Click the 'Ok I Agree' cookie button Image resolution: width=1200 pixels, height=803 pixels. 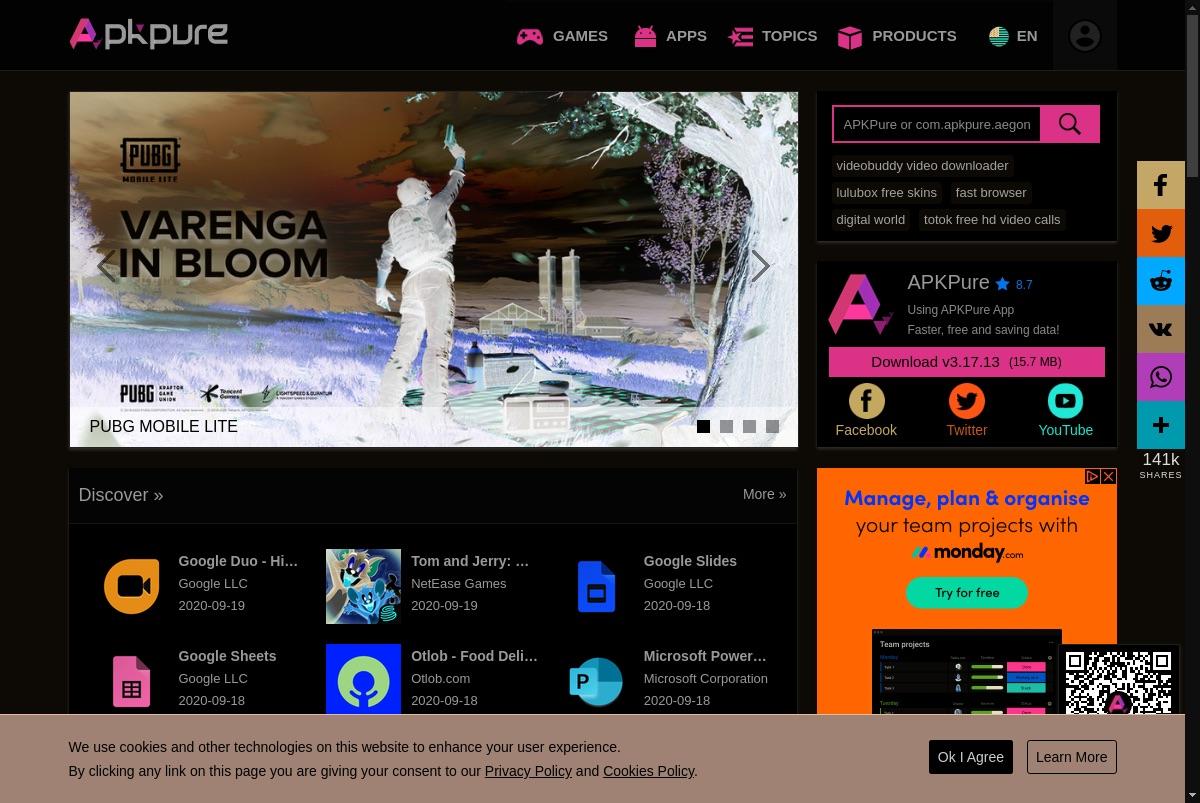[x=970, y=757]
